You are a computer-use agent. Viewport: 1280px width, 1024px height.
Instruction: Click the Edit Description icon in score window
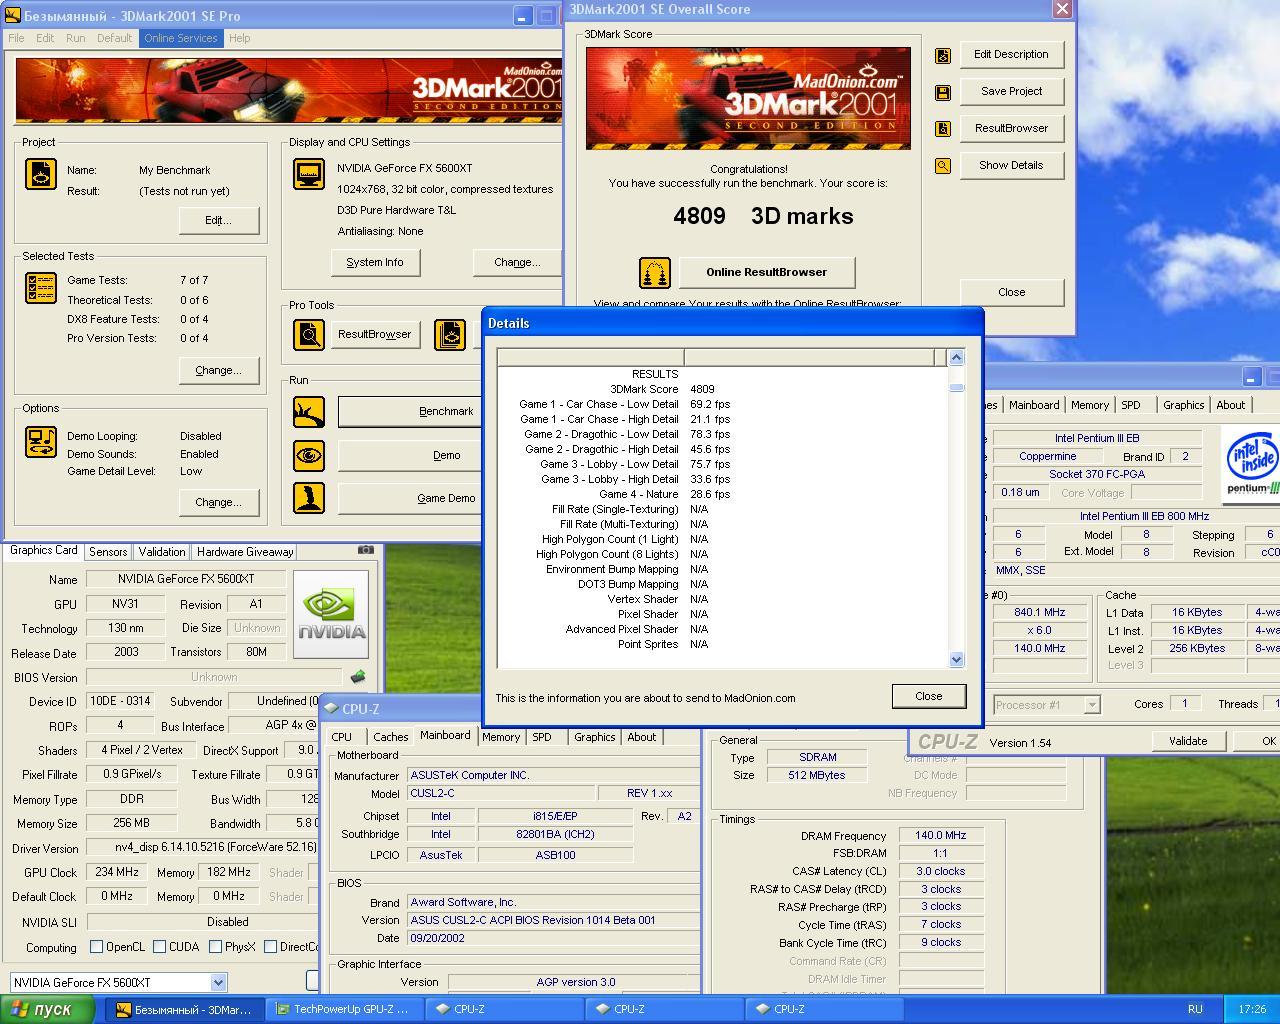pyautogui.click(x=942, y=55)
